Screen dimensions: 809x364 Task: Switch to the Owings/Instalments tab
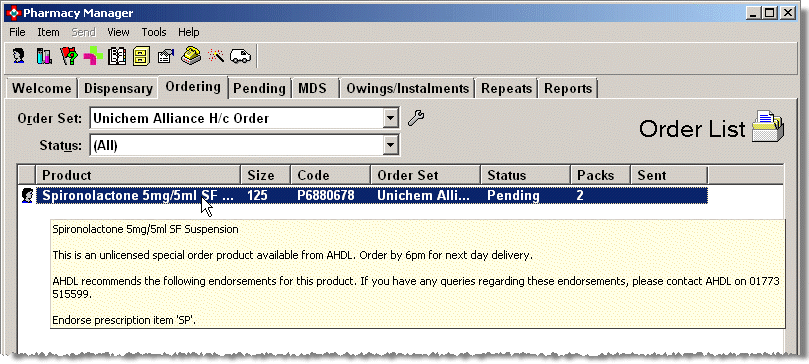(408, 88)
